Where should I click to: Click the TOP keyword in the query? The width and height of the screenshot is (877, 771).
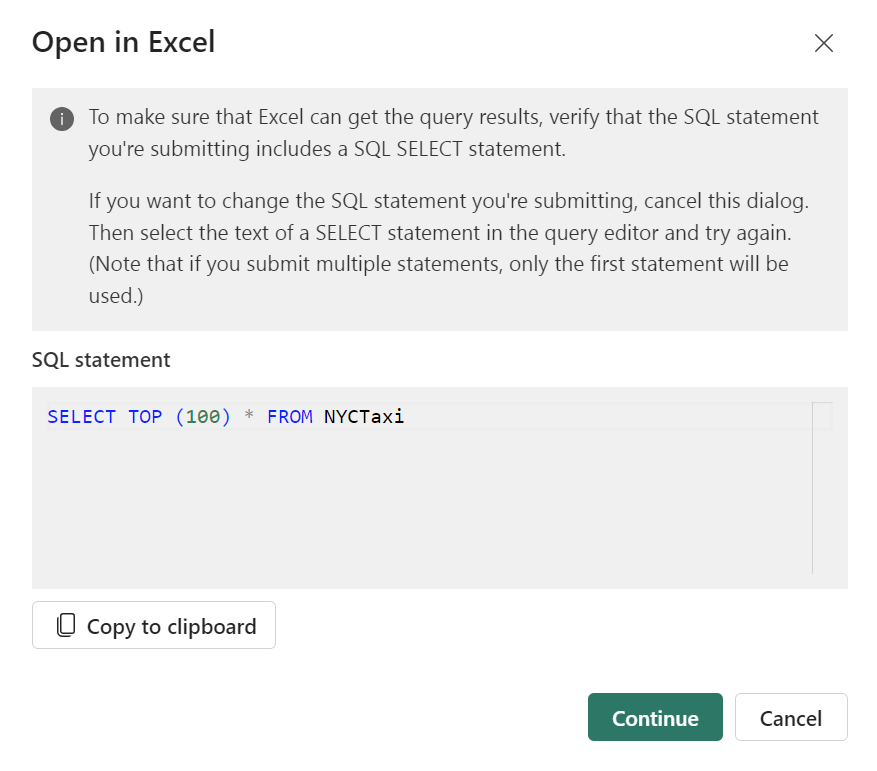pos(145,417)
